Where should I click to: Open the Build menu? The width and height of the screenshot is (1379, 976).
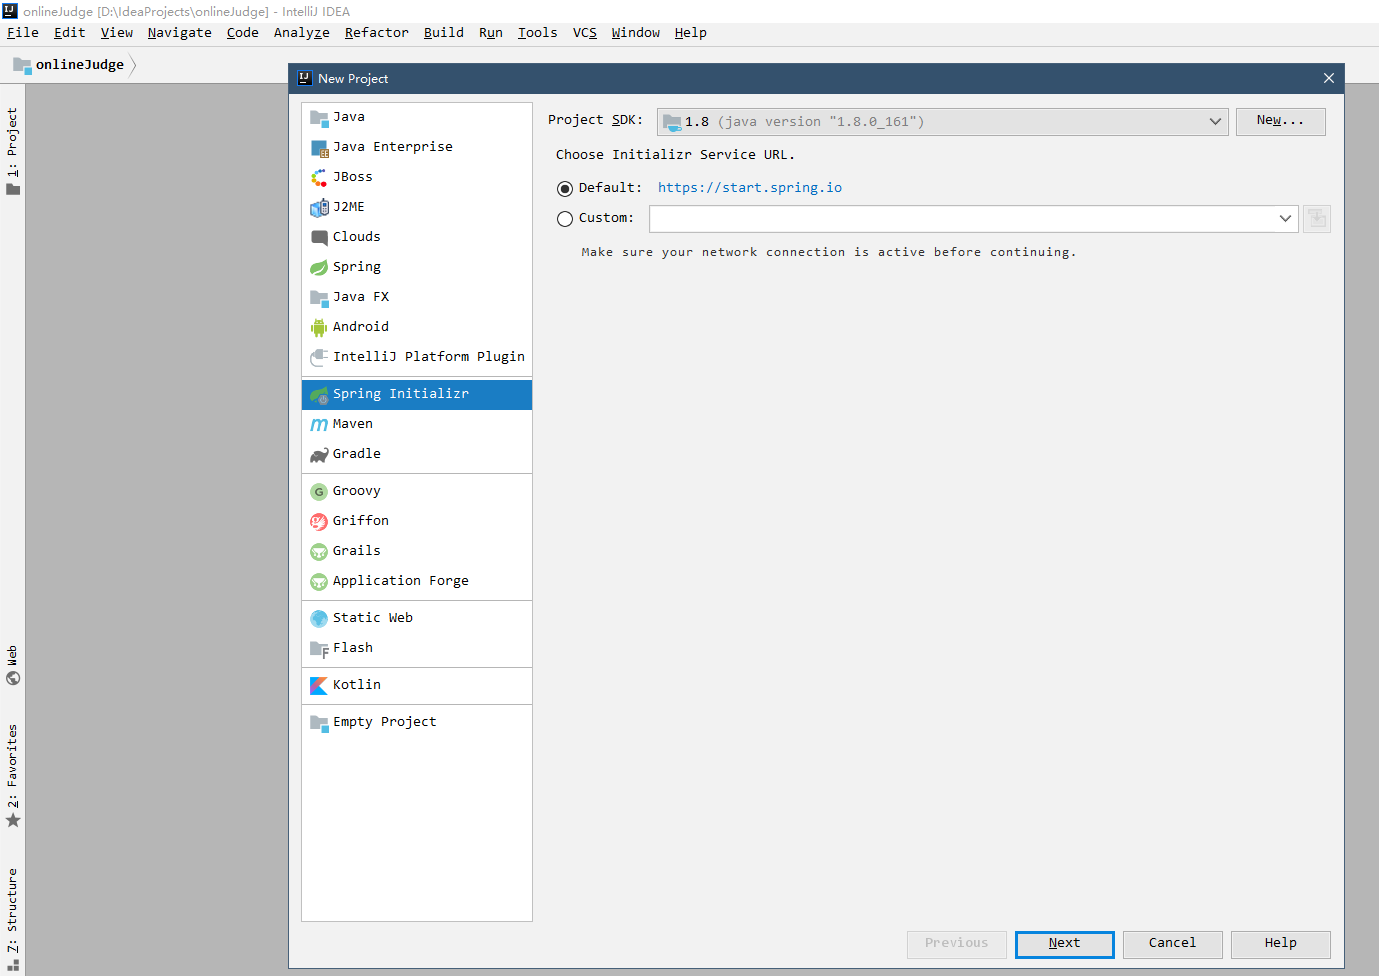coord(444,33)
